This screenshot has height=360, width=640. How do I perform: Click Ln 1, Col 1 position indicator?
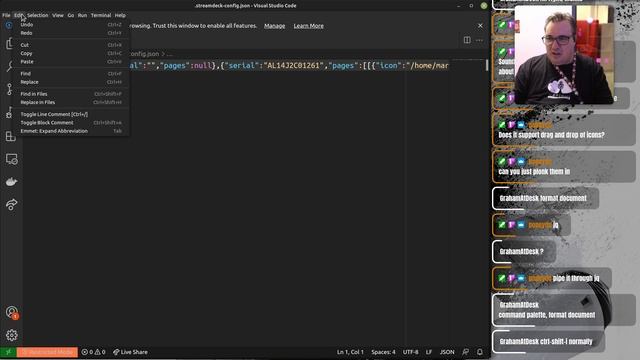[350, 352]
